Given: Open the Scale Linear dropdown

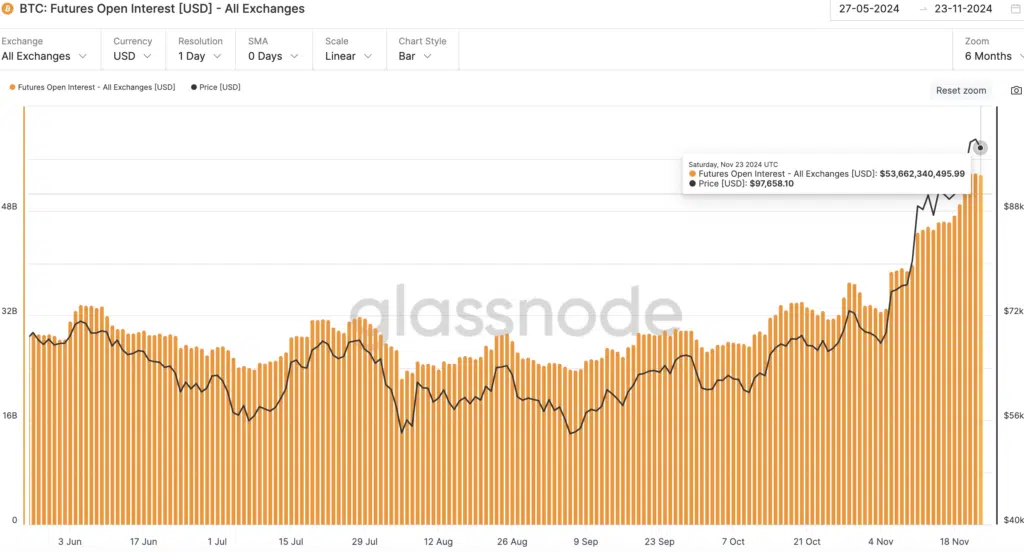Looking at the screenshot, I should (348, 56).
